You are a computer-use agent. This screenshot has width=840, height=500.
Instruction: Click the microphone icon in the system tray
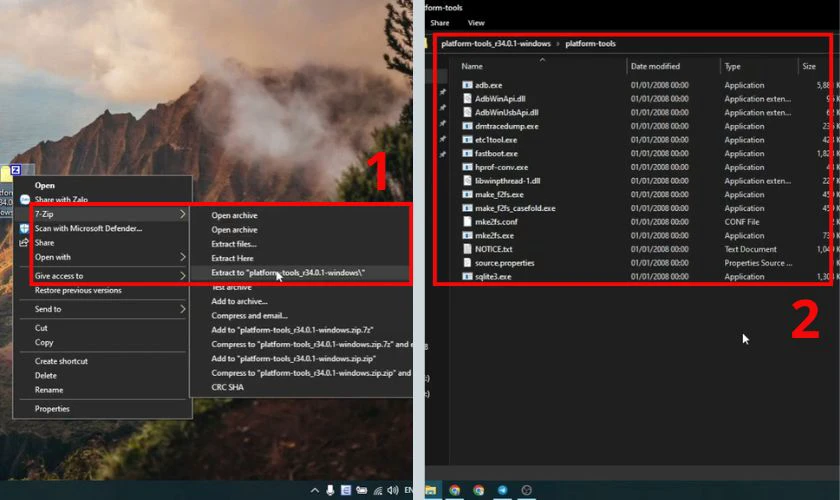tap(330, 490)
